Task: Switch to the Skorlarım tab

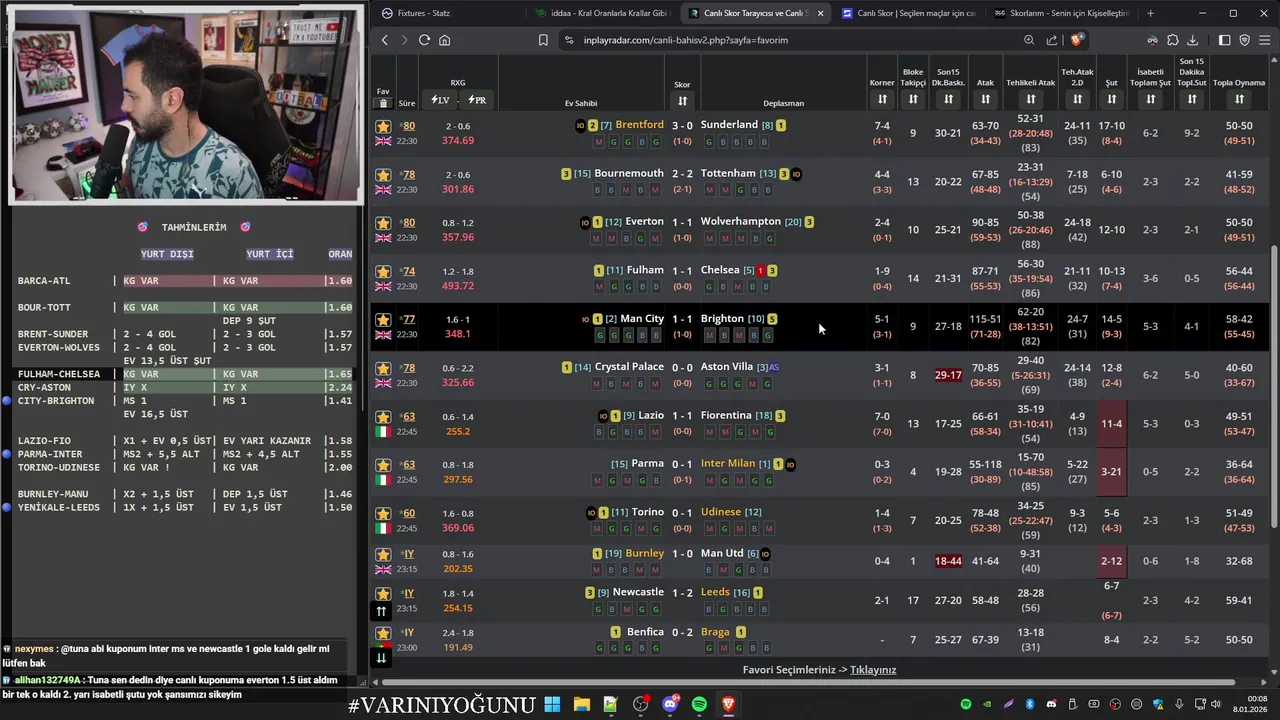Action: pos(1060,13)
